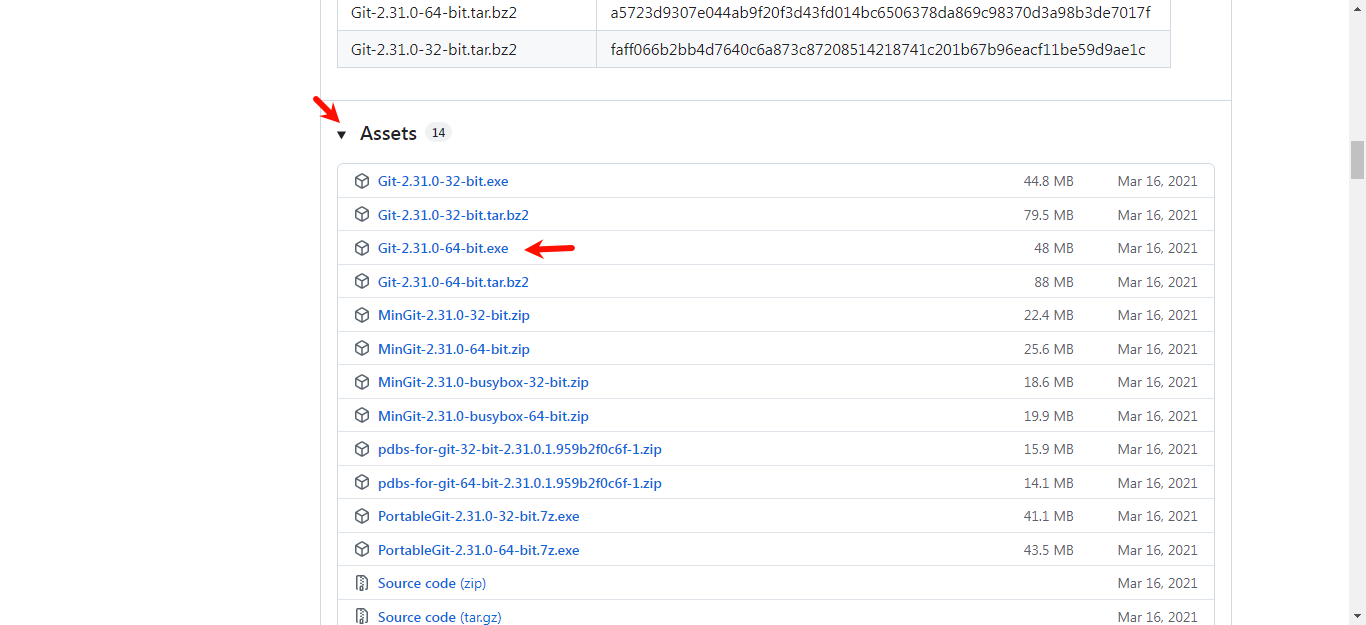Viewport: 1366px width, 625px height.
Task: Click the scrollbar up arrow
Action: pyautogui.click(x=1357, y=8)
